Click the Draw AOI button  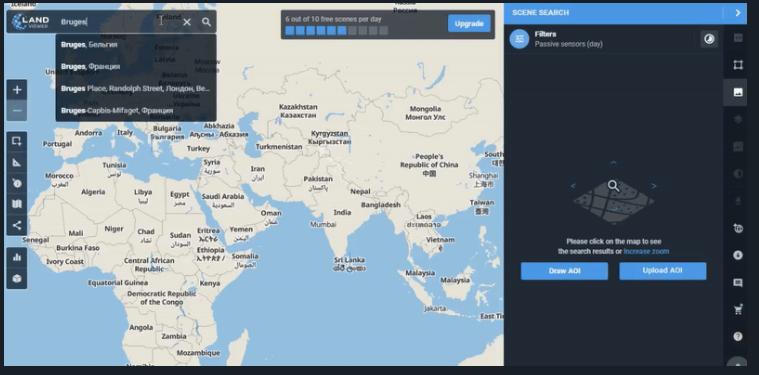tap(564, 271)
